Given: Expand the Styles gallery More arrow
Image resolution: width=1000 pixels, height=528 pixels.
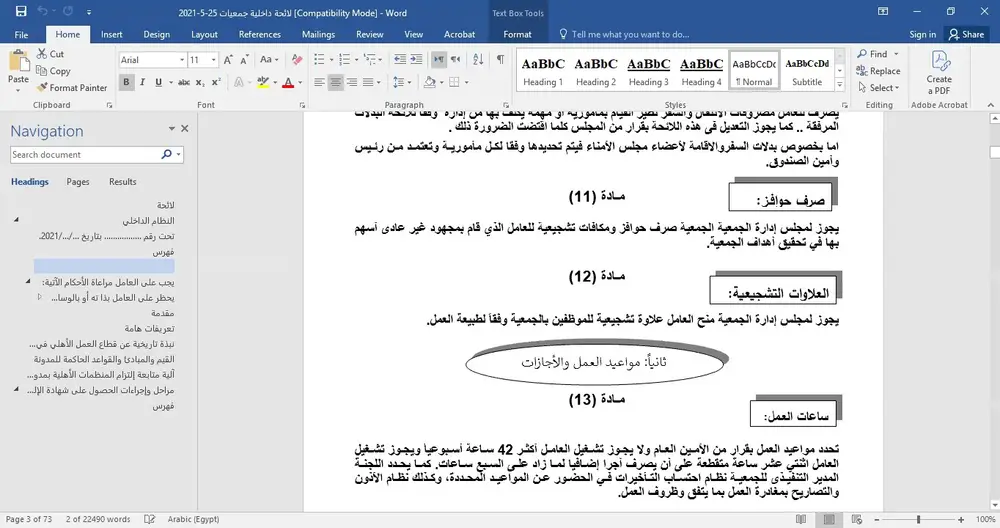Looking at the screenshot, I should pyautogui.click(x=840, y=84).
